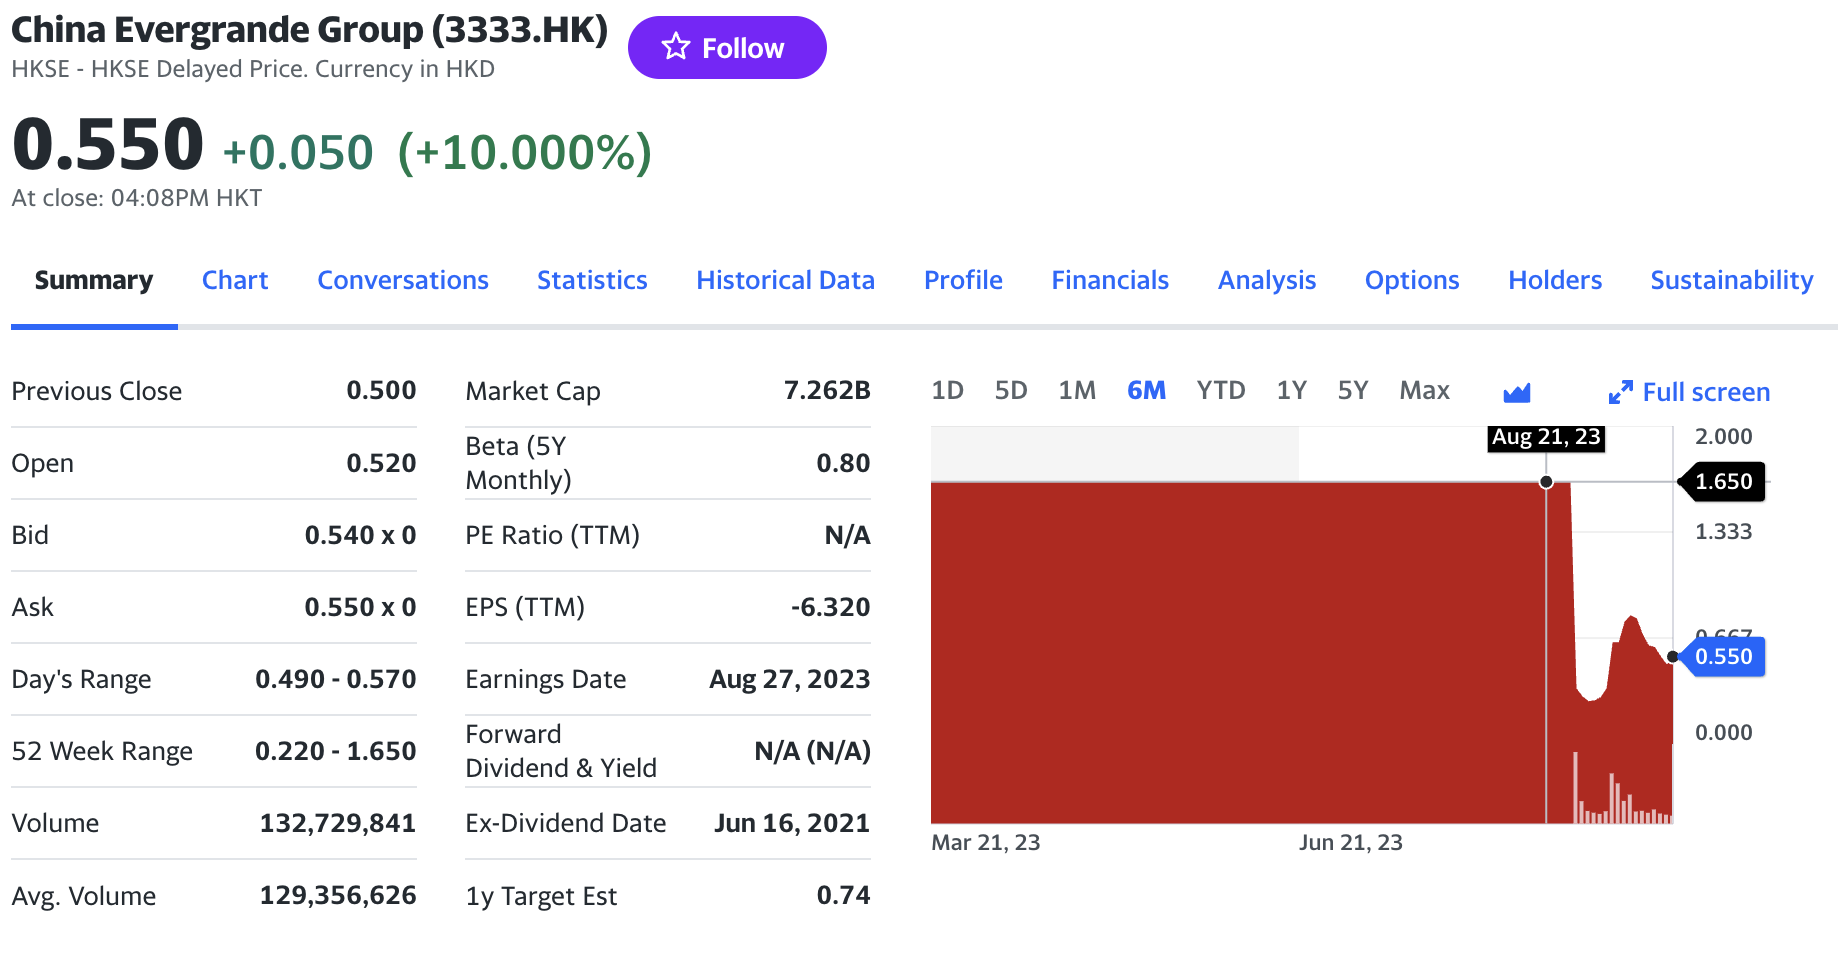Click the PE Ratio (TTM) label

(552, 535)
